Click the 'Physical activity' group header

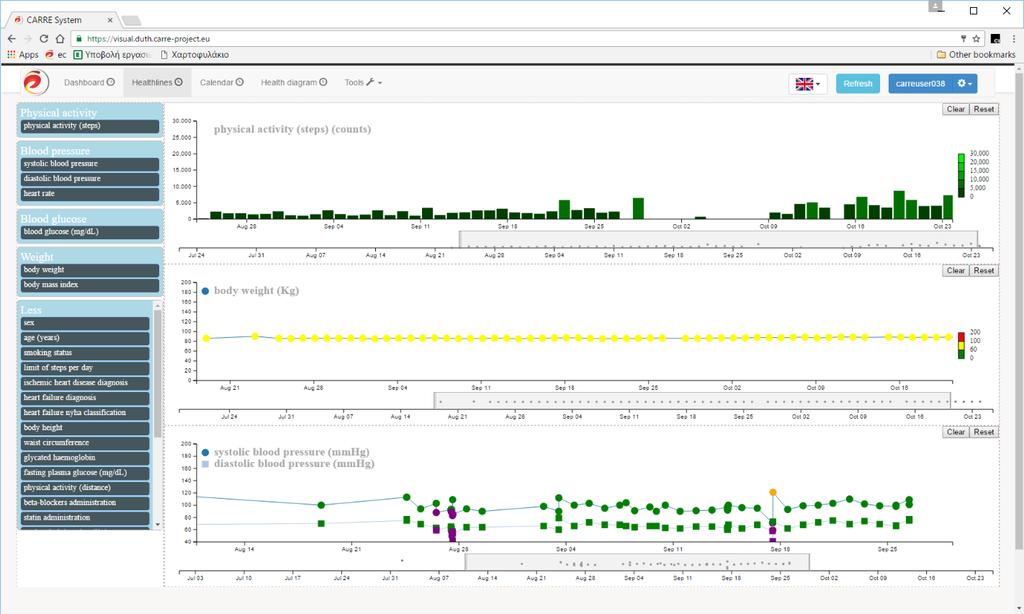pyautogui.click(x=58, y=112)
